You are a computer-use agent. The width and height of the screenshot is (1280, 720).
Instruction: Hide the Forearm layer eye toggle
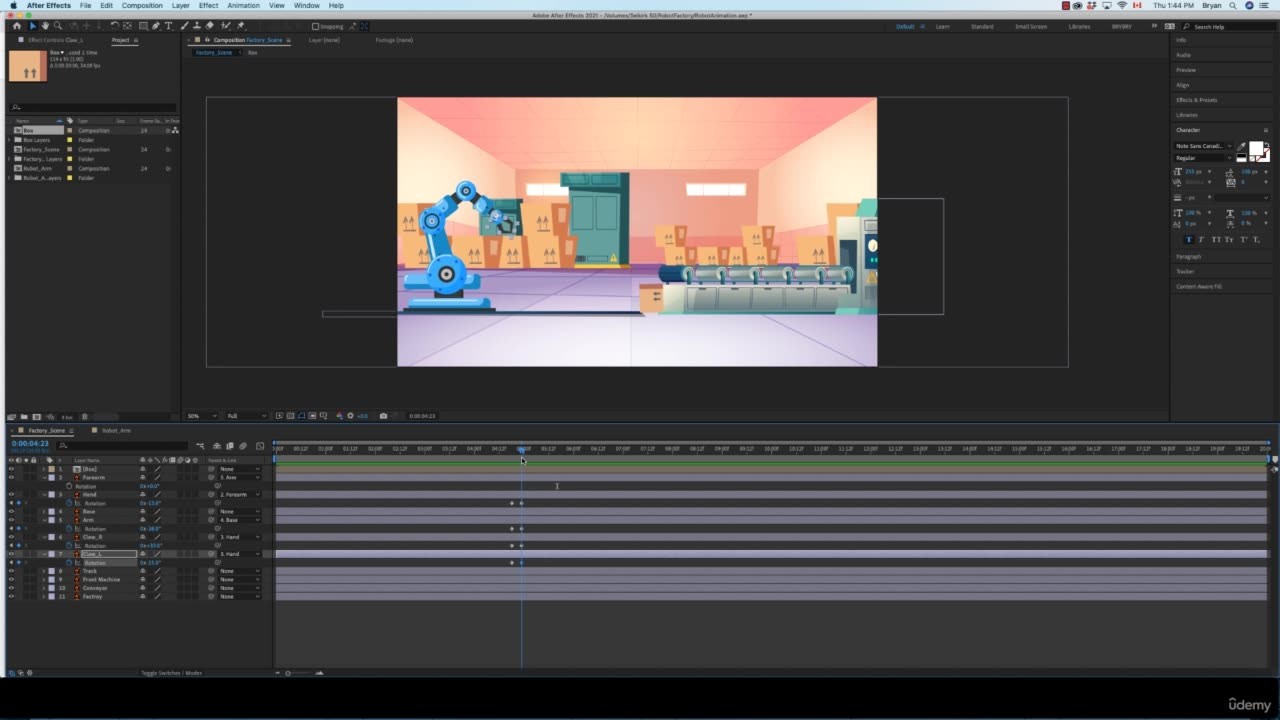11,478
